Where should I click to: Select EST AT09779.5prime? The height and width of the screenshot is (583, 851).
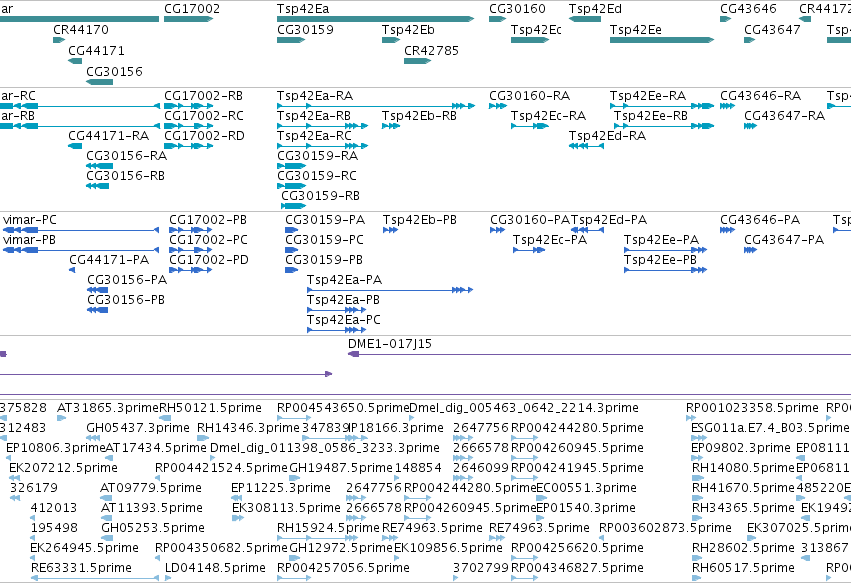pyautogui.click(x=106, y=498)
